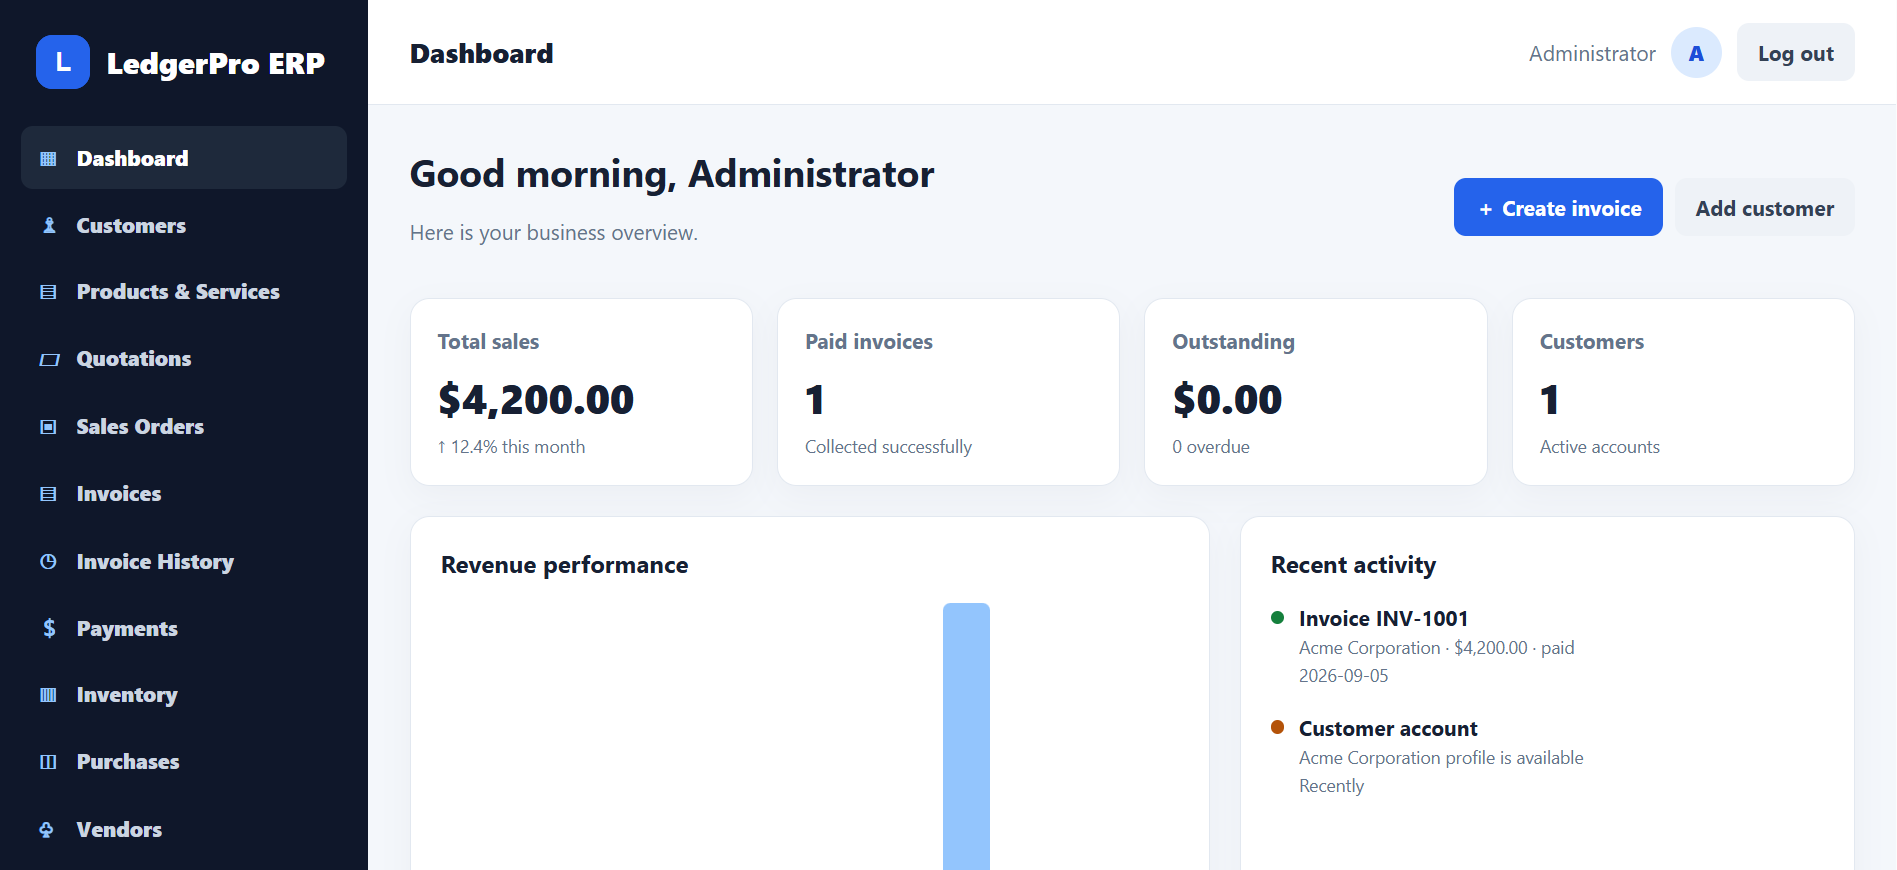Image resolution: width=1897 pixels, height=870 pixels.
Task: Click the Inventory barcode icon
Action: point(48,695)
